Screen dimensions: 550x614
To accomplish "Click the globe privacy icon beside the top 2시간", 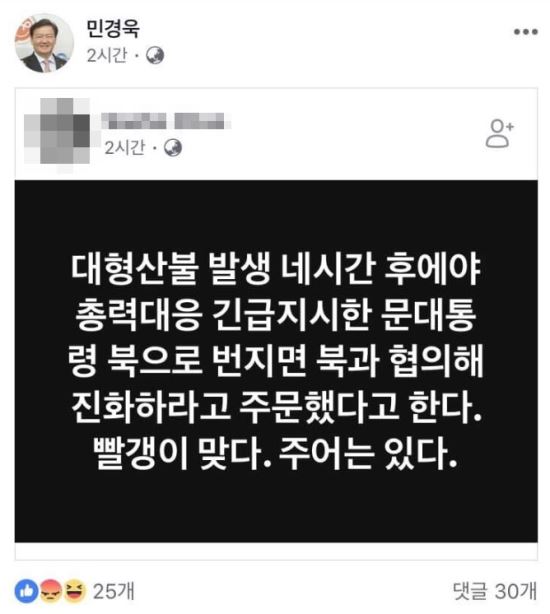I will pos(155,55).
